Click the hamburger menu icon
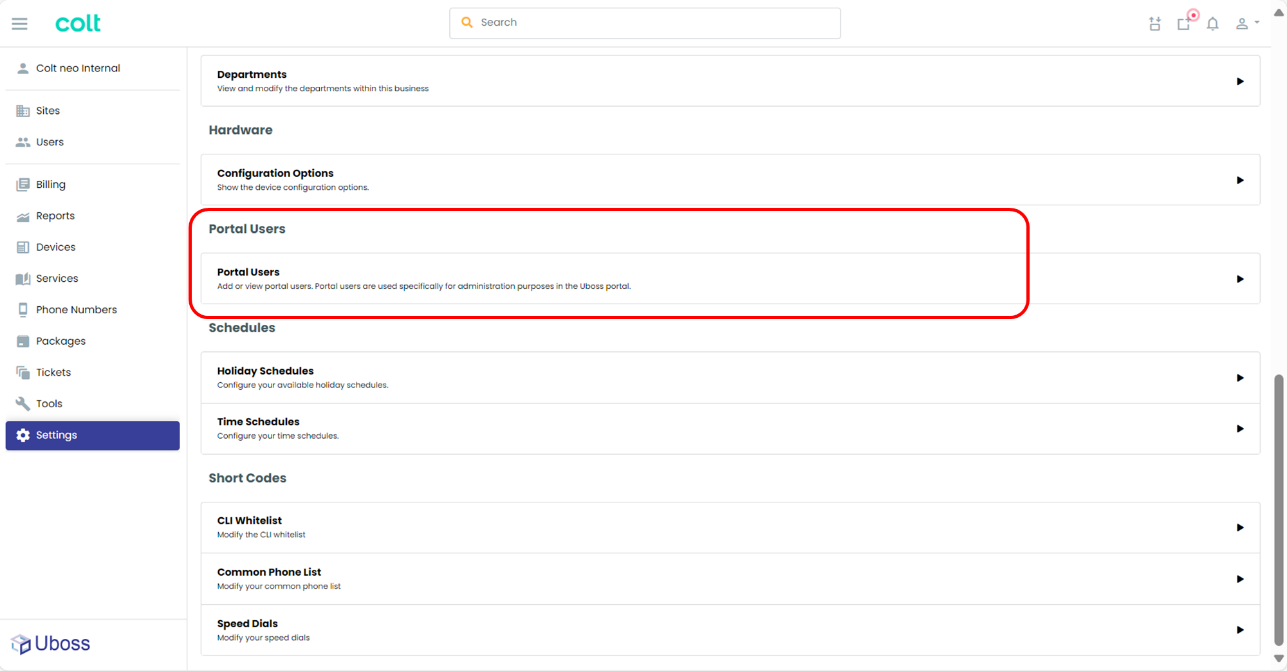This screenshot has width=1287, height=671. (x=19, y=23)
